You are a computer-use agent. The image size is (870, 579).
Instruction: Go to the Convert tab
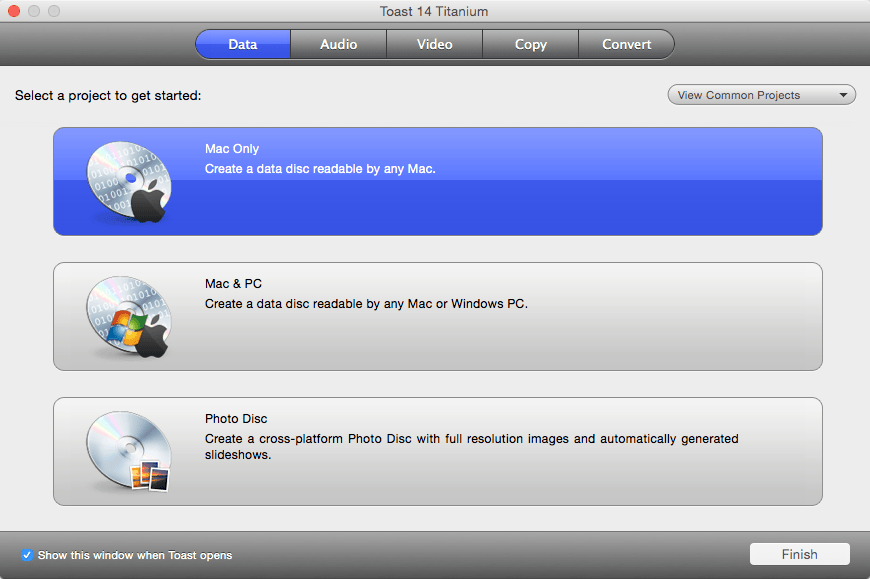pyautogui.click(x=626, y=44)
